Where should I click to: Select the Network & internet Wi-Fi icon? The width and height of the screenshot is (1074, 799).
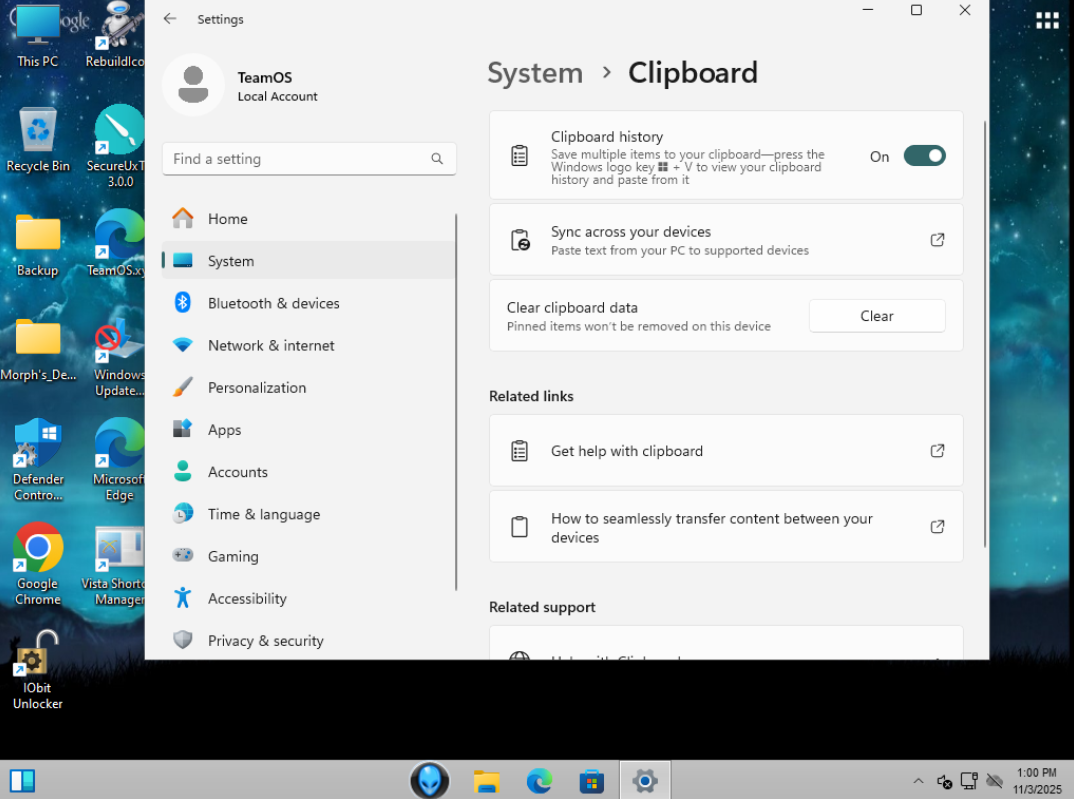point(183,345)
